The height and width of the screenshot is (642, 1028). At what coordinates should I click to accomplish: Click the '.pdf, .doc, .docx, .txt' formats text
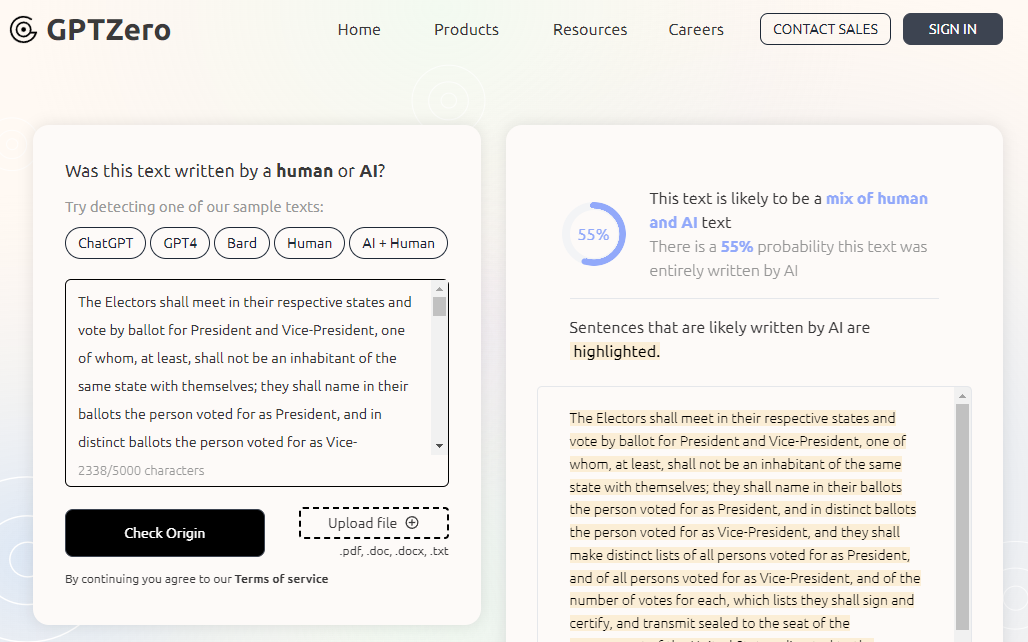tap(393, 551)
